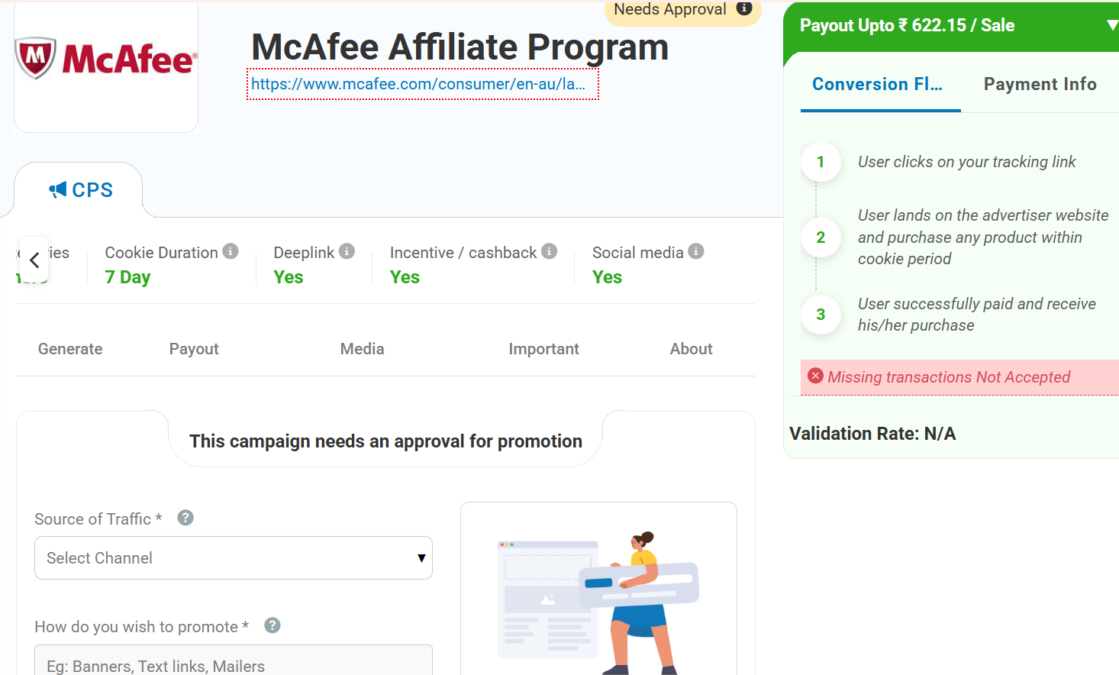
Task: Click the Source of Traffic help icon
Action: coord(185,518)
